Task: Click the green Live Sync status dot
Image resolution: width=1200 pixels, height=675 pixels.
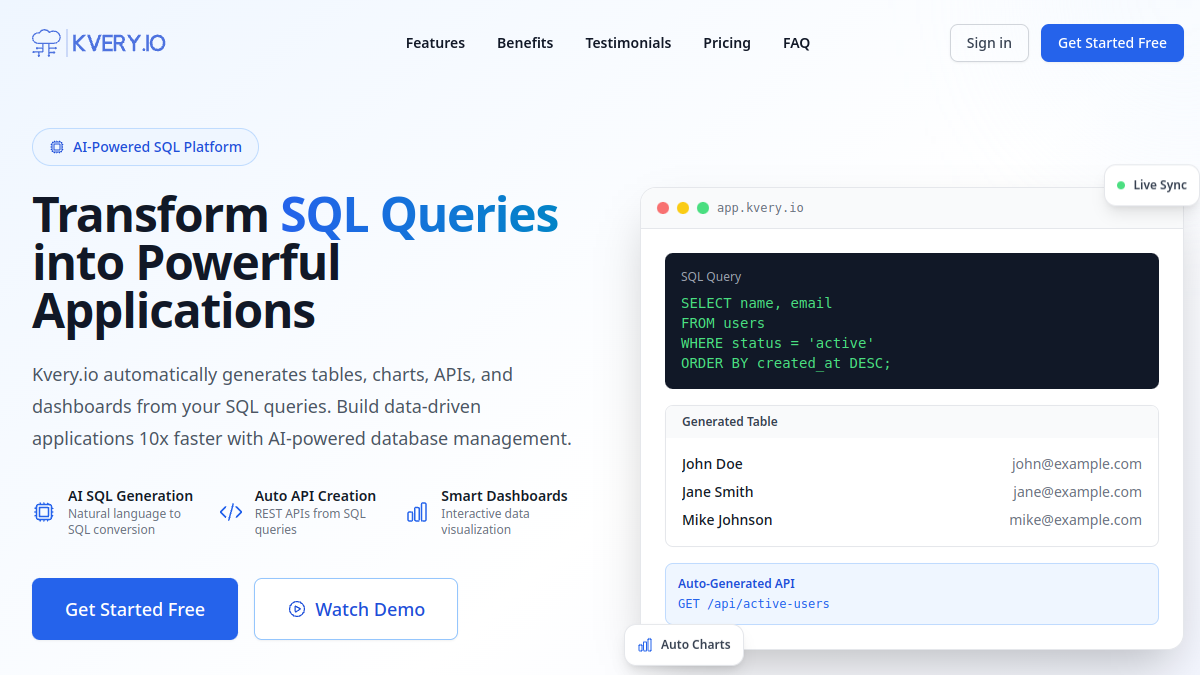Action: click(1122, 185)
